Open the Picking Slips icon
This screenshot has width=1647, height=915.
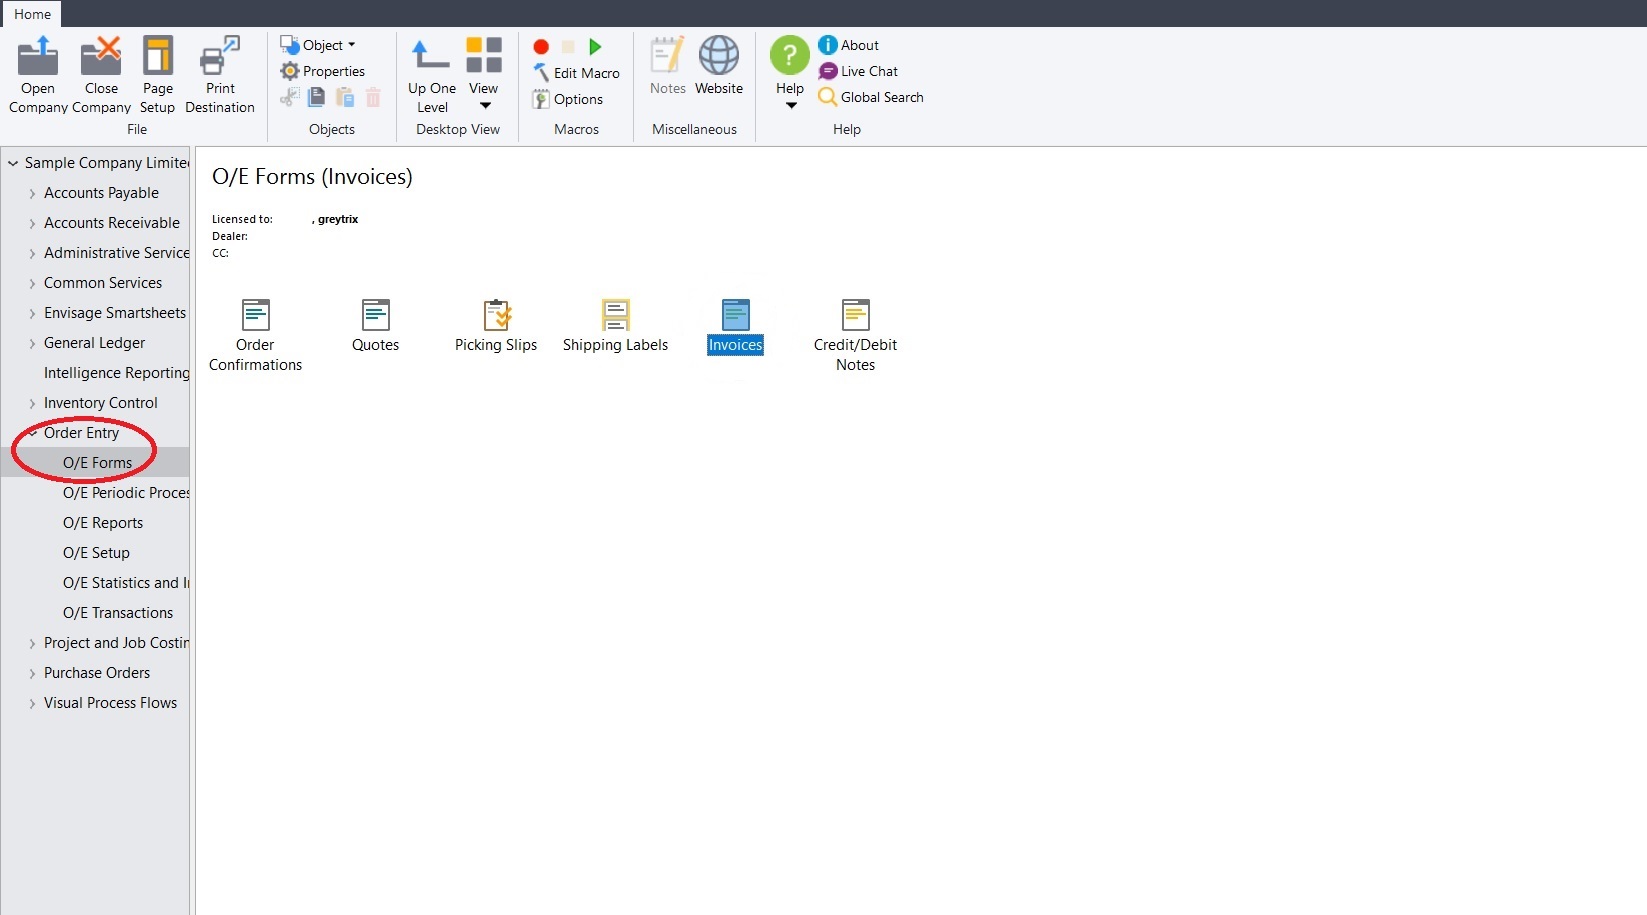click(496, 316)
